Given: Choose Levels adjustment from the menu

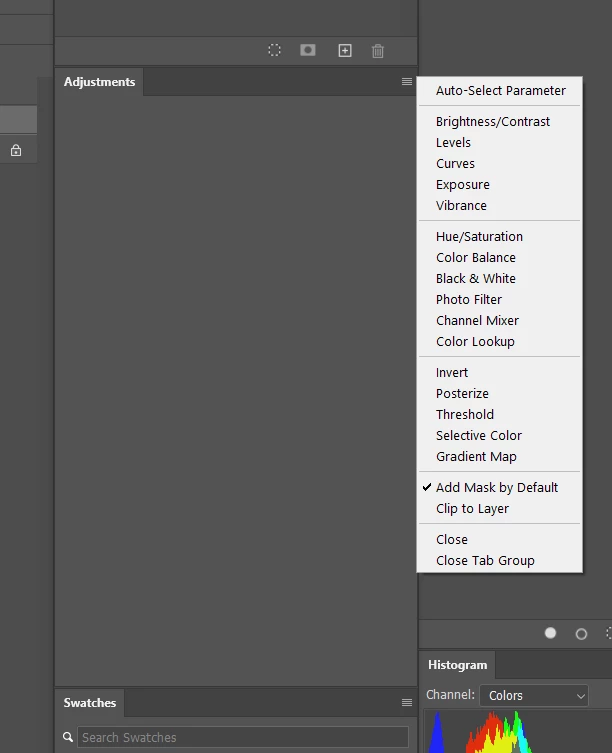Looking at the screenshot, I should (x=500, y=143).
